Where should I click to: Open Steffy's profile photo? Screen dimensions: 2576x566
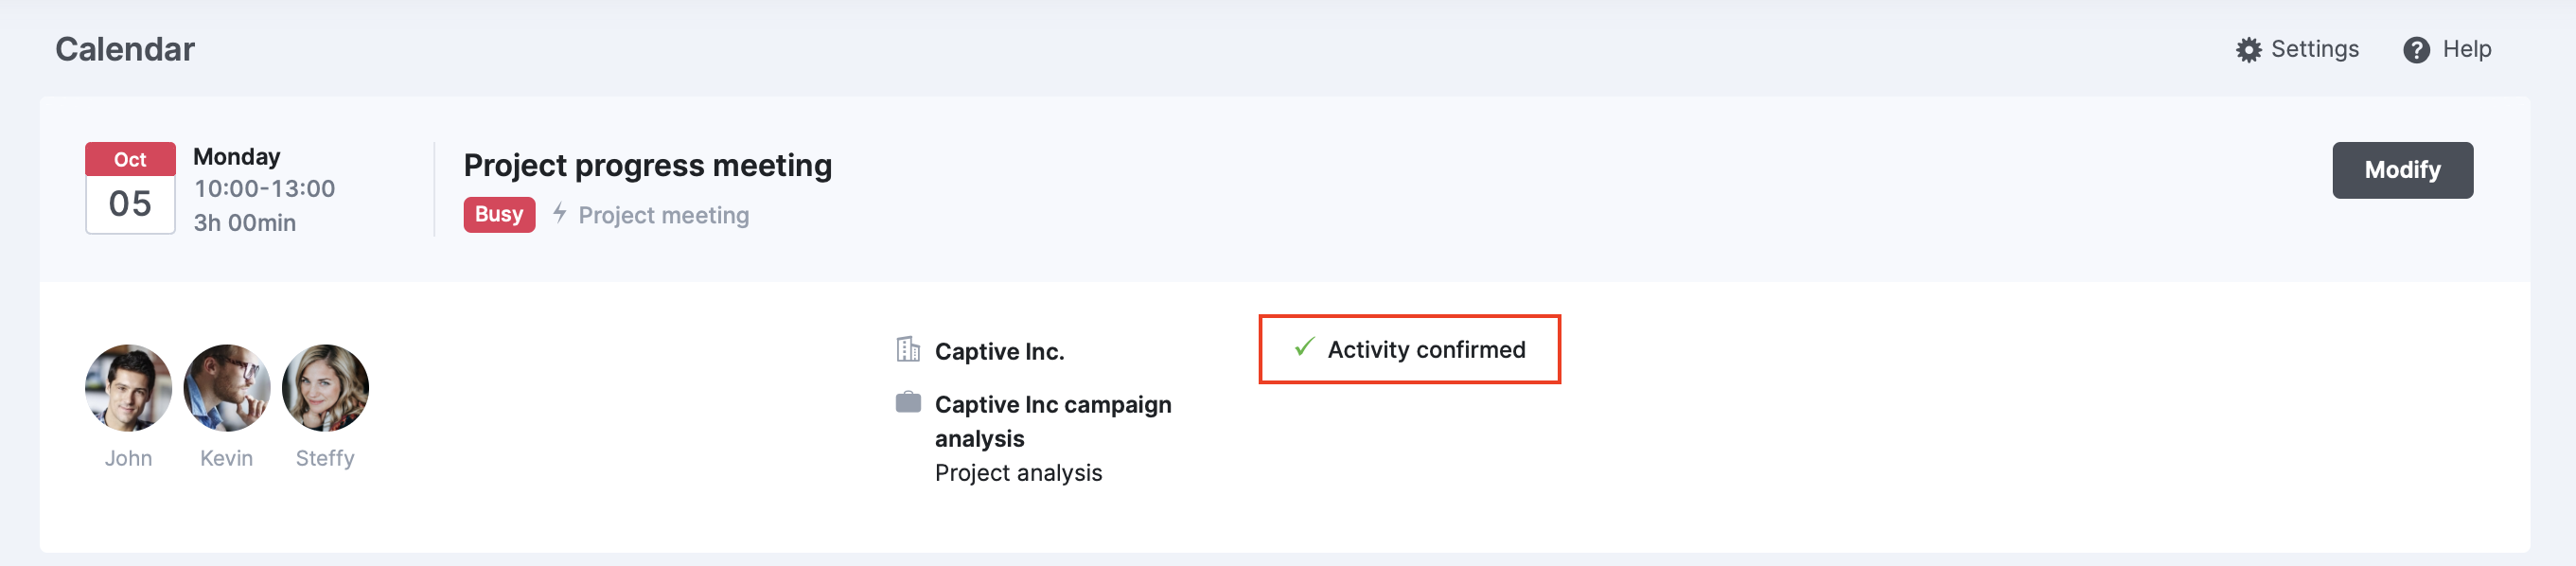point(325,388)
